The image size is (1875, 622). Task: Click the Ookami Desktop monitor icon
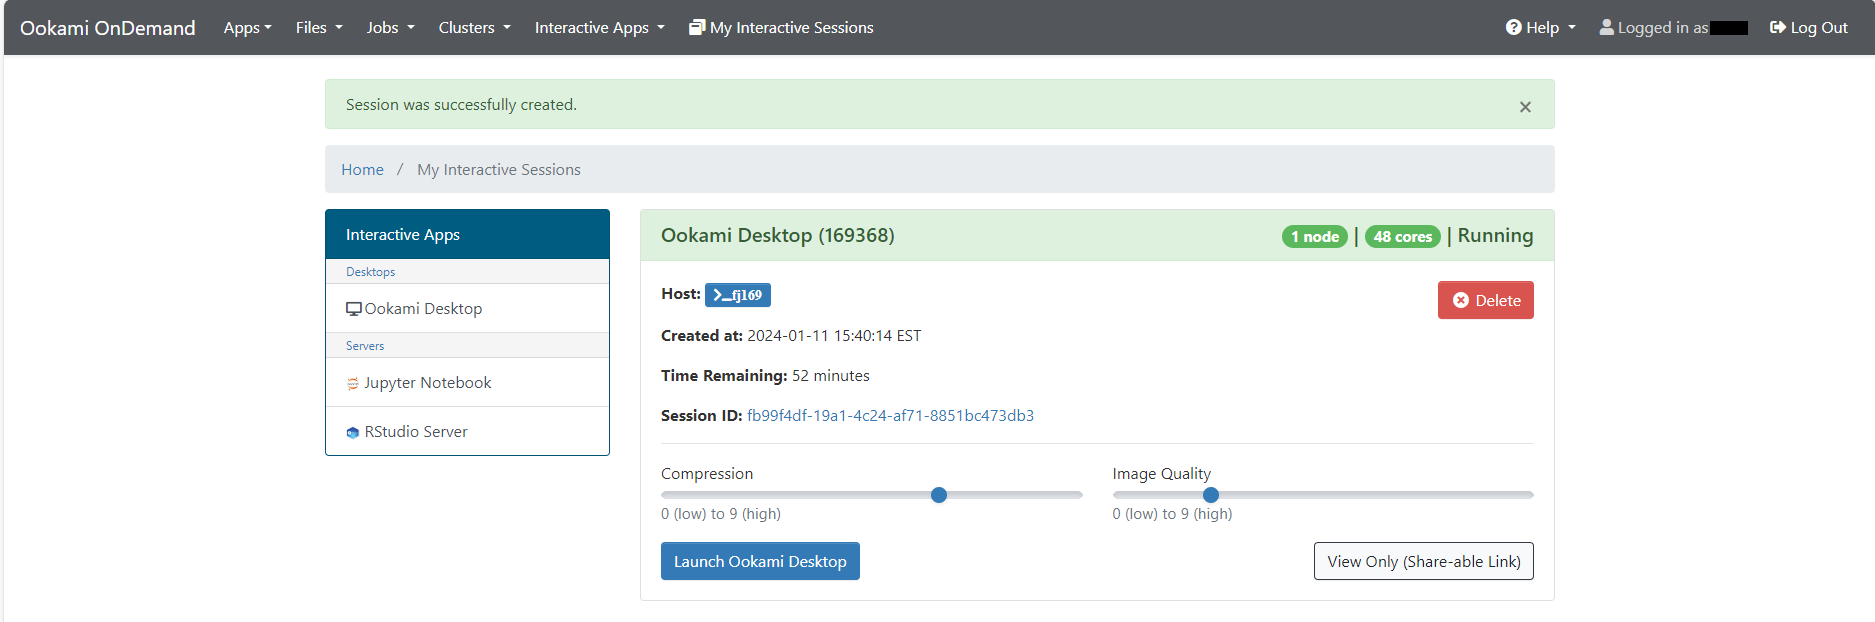pos(353,309)
